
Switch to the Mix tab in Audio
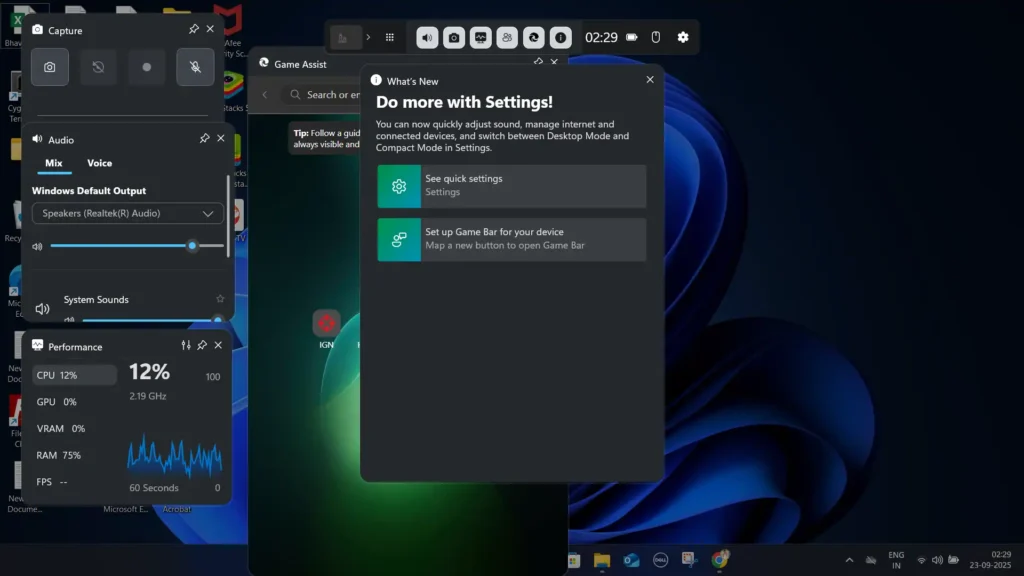(x=54, y=163)
